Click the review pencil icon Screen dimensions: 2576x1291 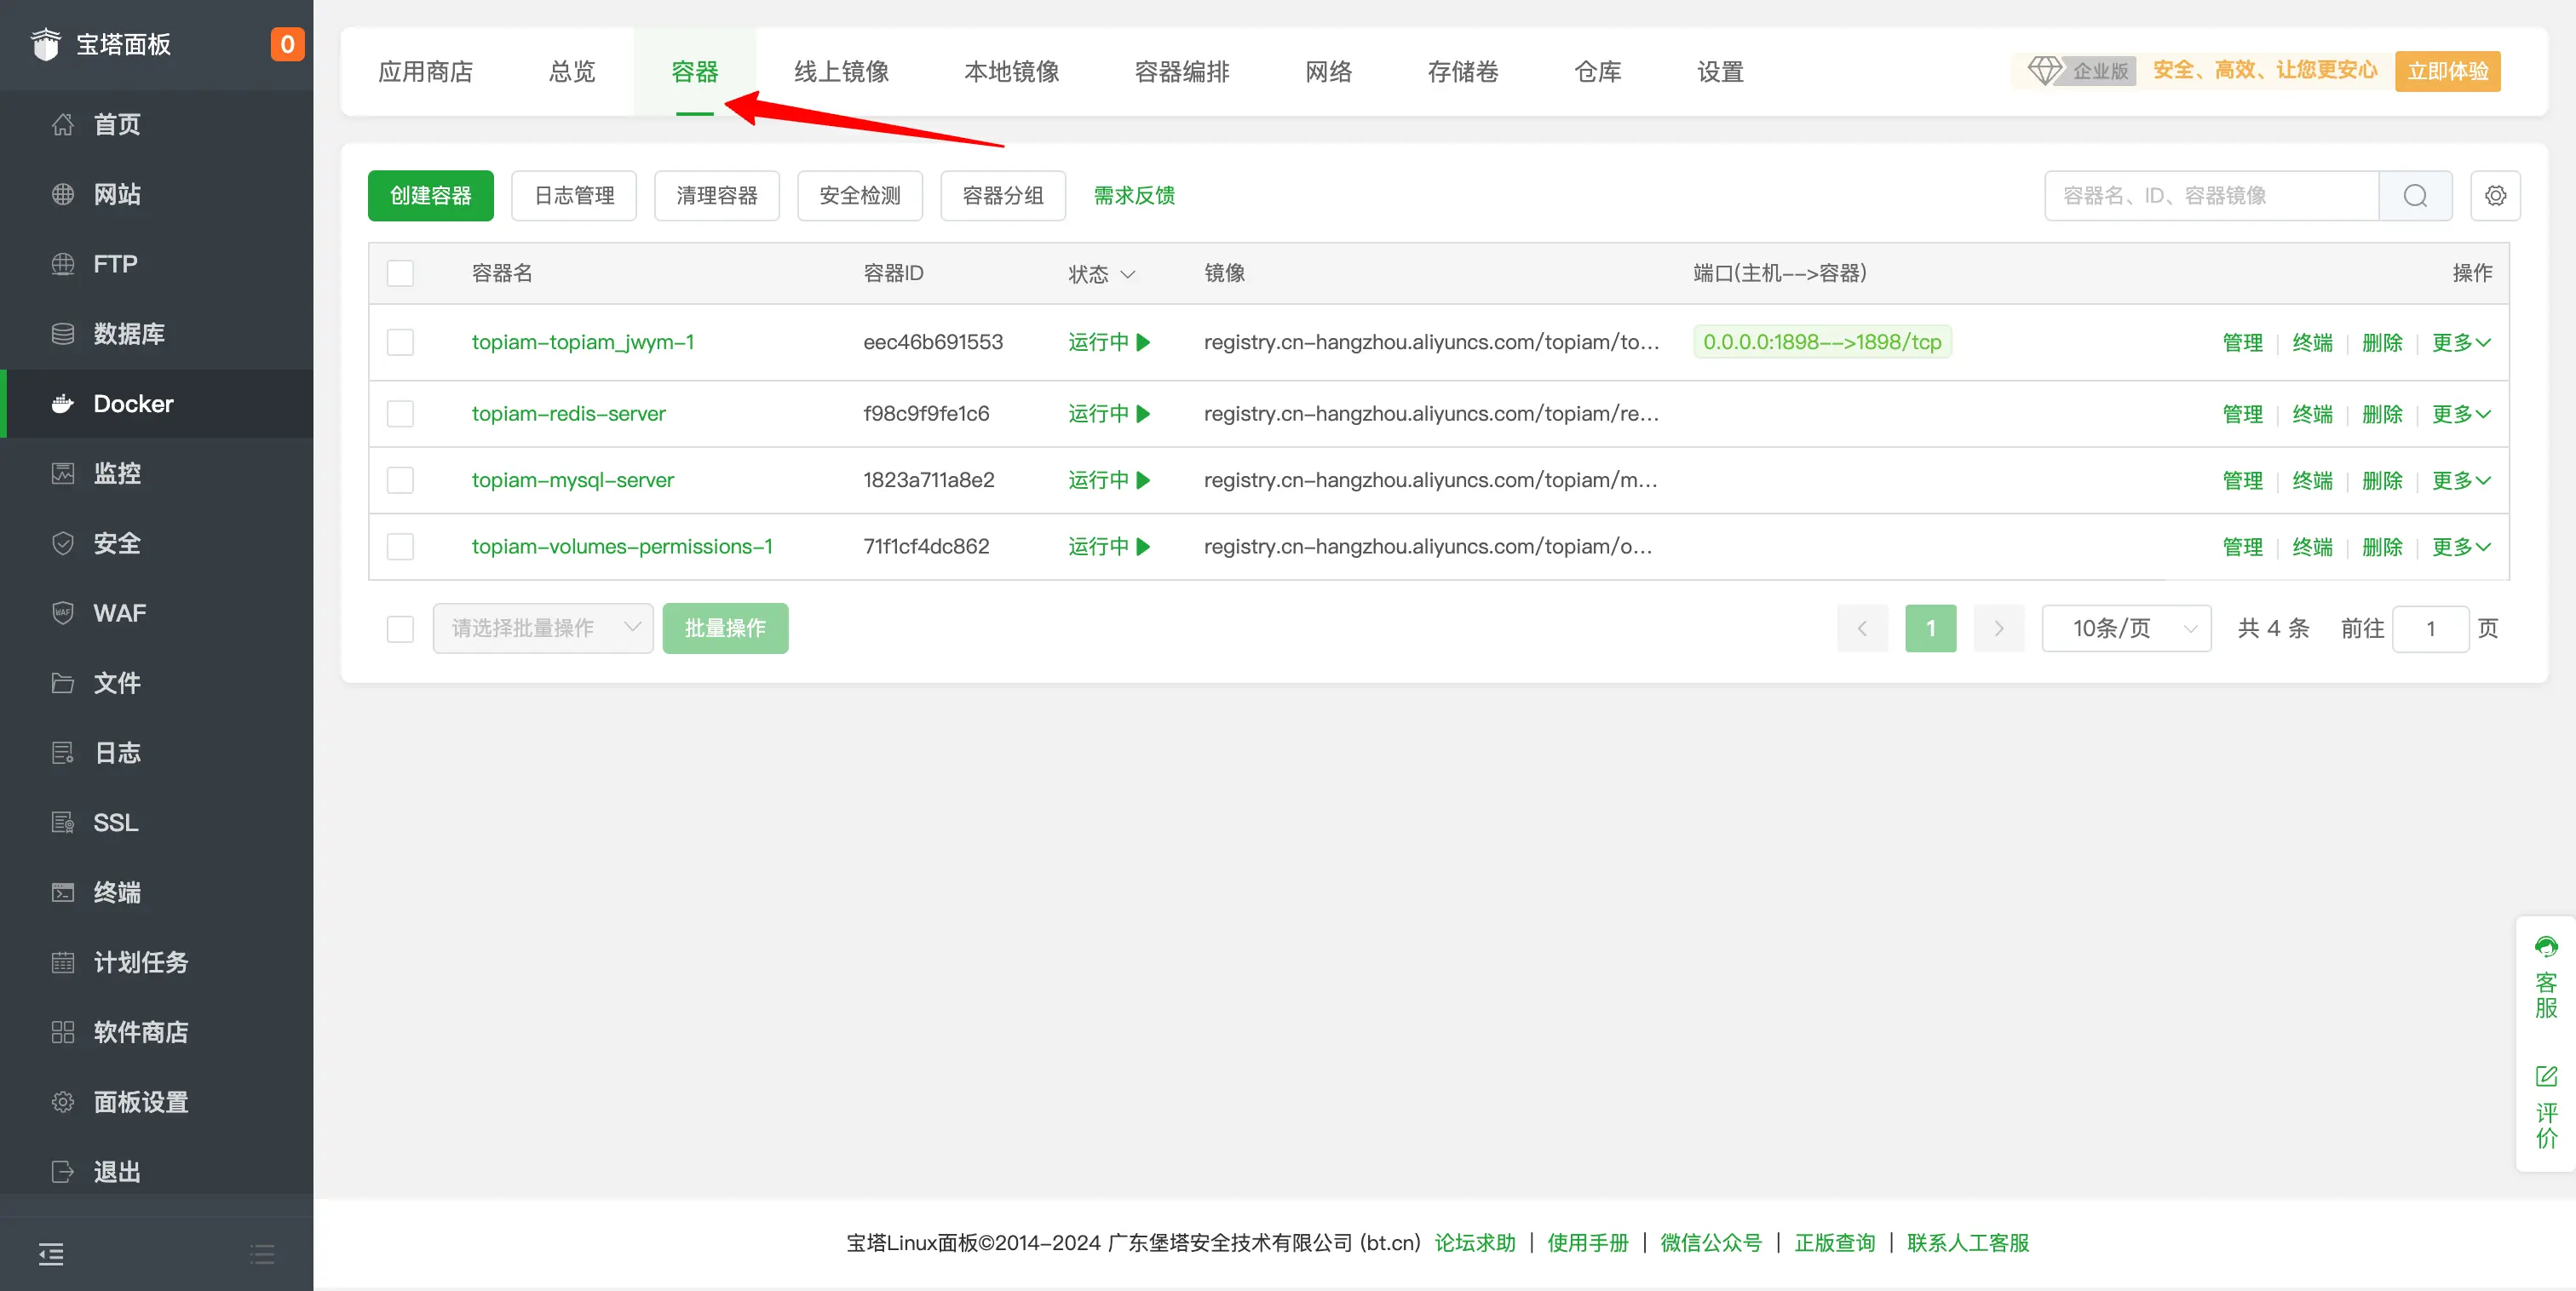(x=2546, y=1077)
